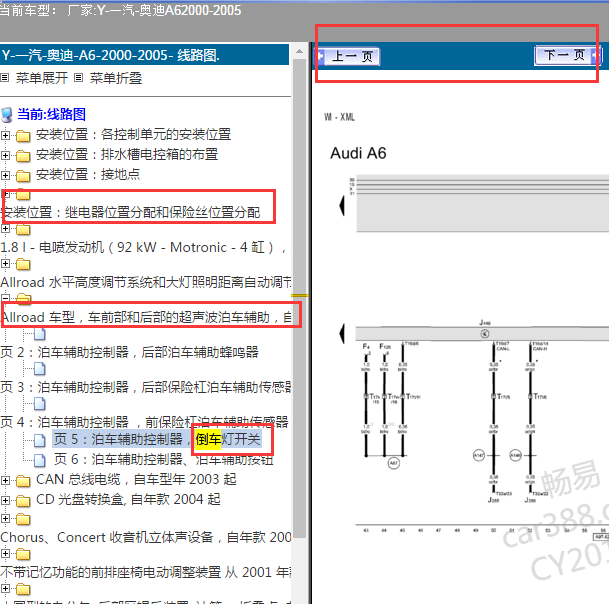The image size is (609, 604).
Task: Expand the 1.8 l 电喷发动机 node
Action: [5, 228]
